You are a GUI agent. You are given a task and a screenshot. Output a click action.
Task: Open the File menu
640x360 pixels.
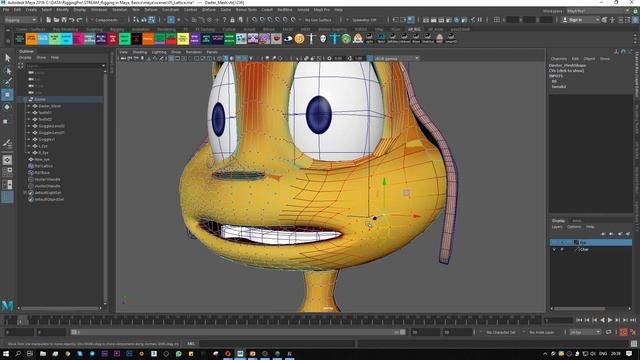(x=6, y=9)
